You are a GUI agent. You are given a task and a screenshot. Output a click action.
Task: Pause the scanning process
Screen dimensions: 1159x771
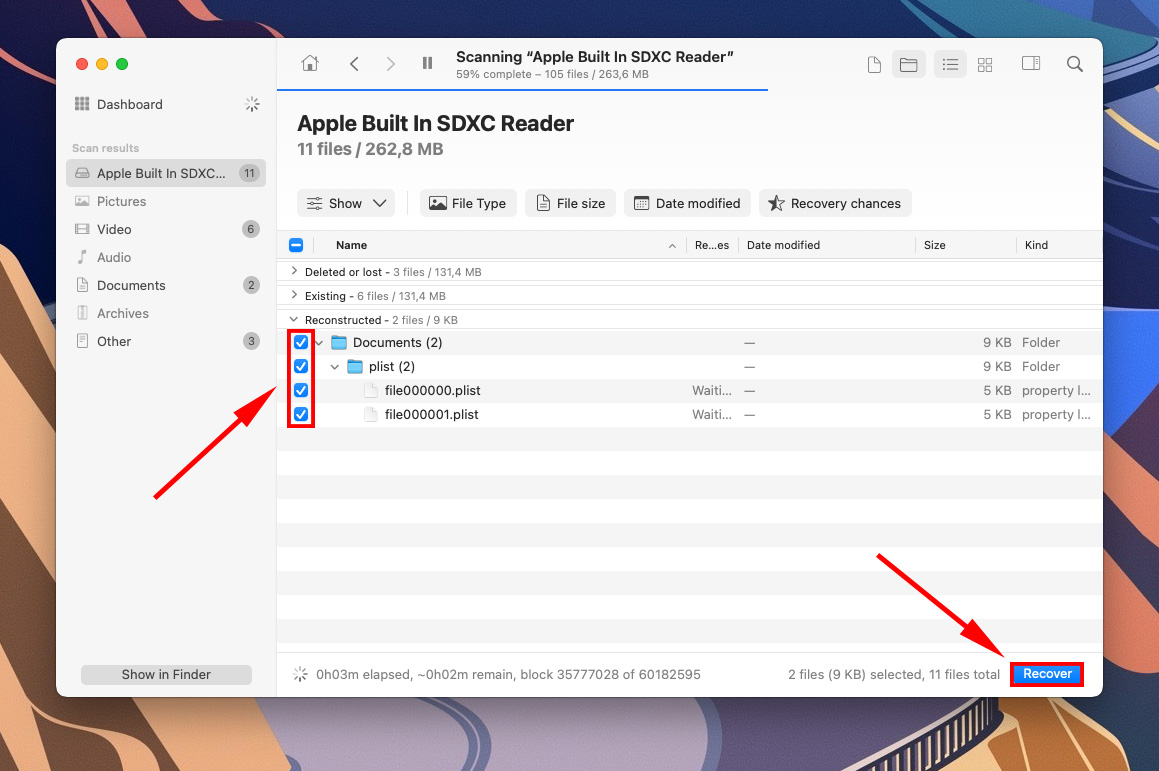[427, 63]
